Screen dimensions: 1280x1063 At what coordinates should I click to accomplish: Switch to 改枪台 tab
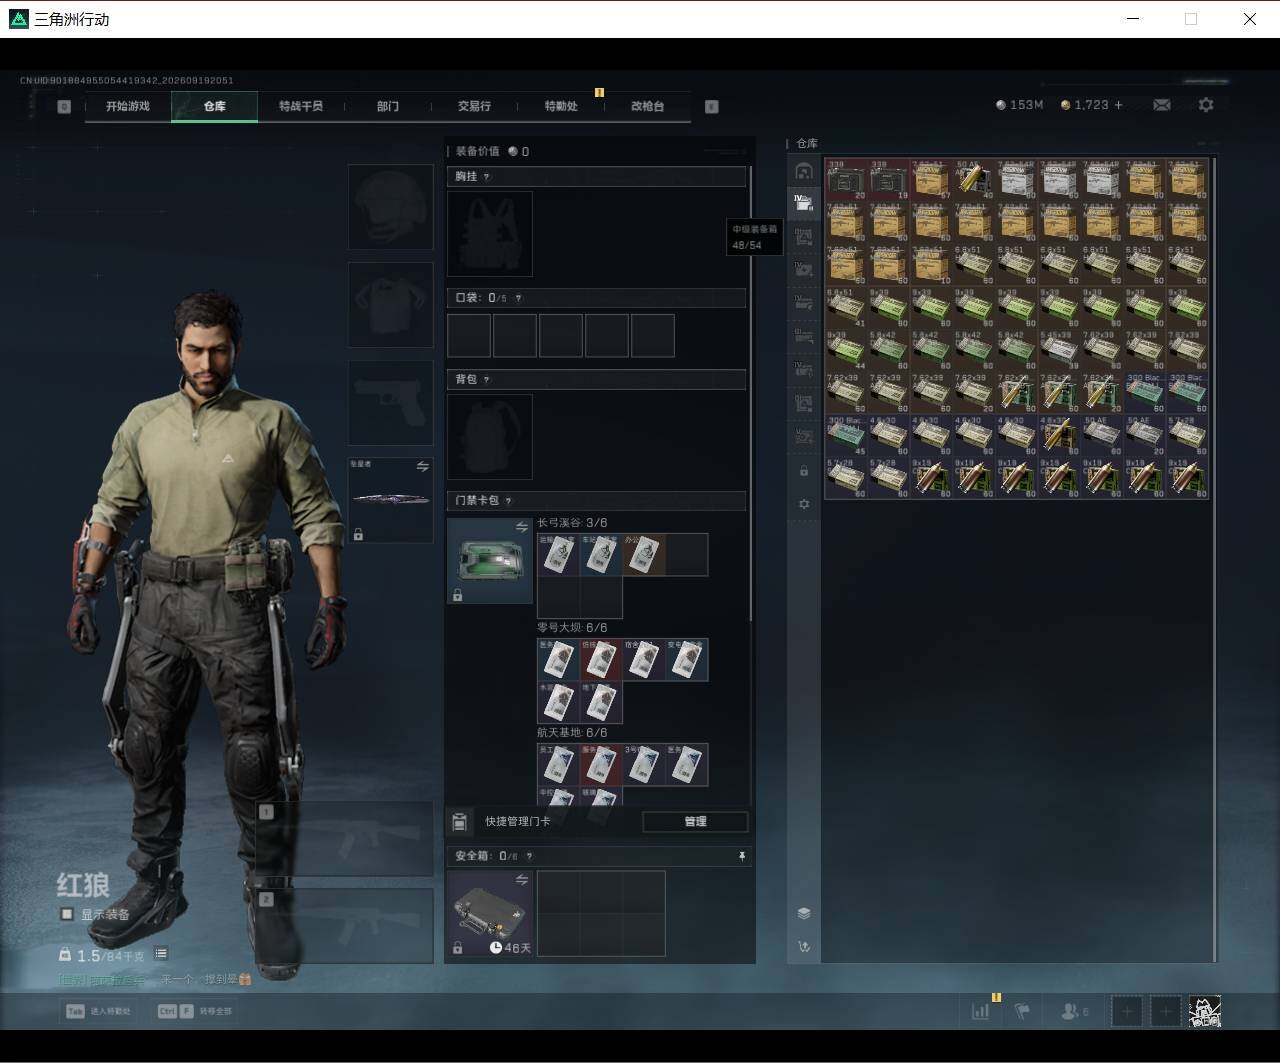coord(647,106)
